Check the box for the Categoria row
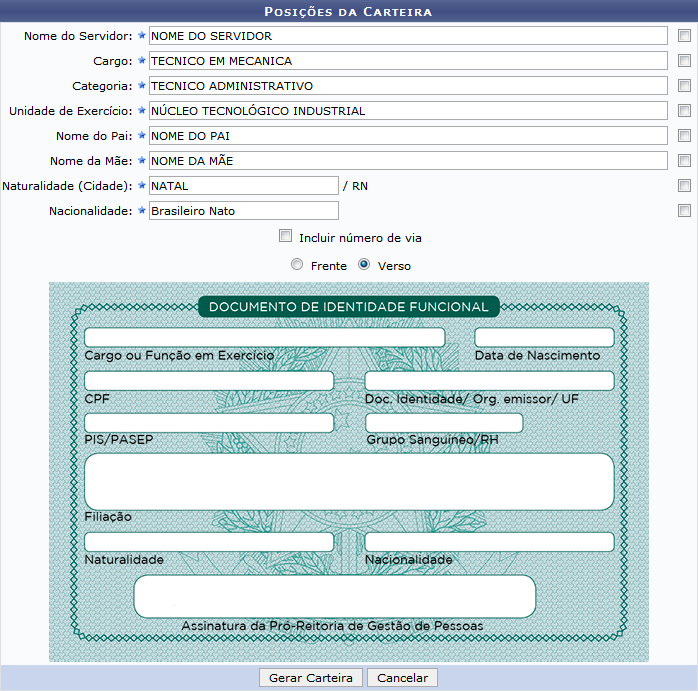This screenshot has width=698, height=691. pyautogui.click(x=684, y=86)
